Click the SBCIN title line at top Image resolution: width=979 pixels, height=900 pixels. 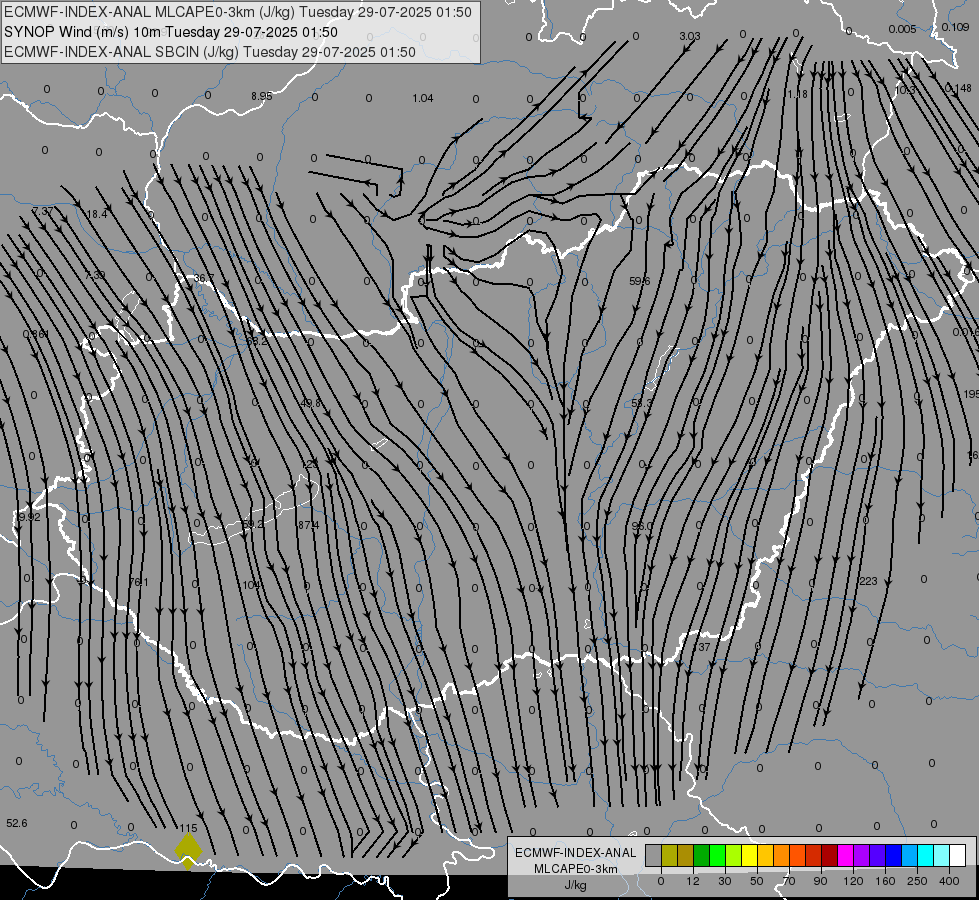point(210,52)
